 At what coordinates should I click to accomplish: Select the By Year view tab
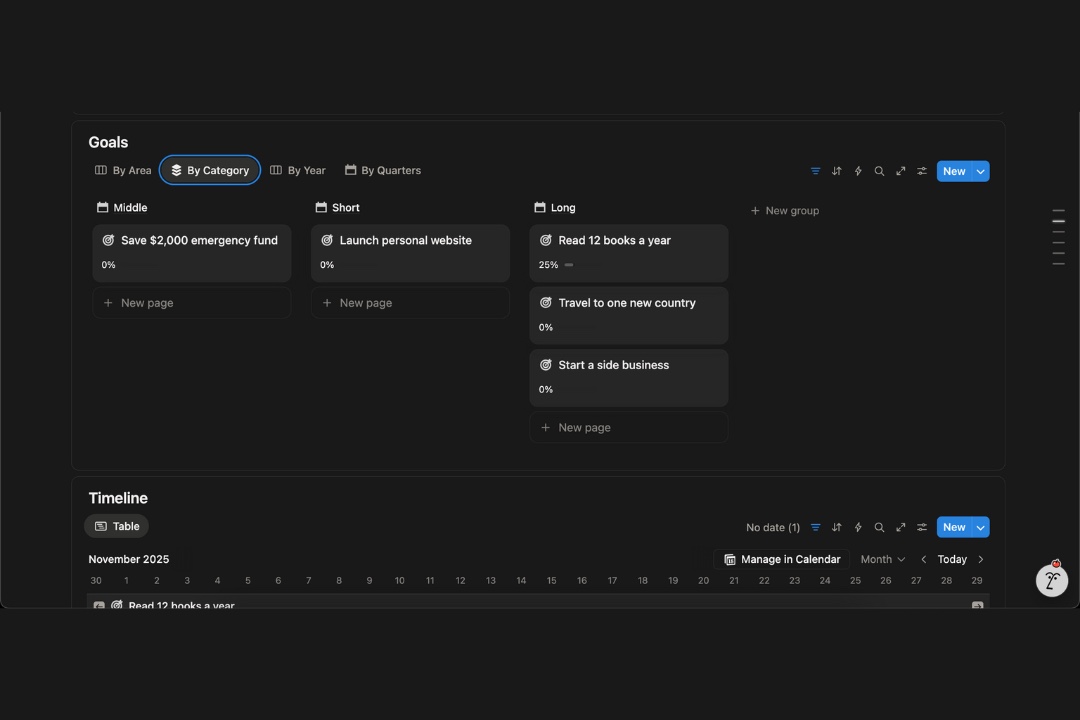pos(298,170)
